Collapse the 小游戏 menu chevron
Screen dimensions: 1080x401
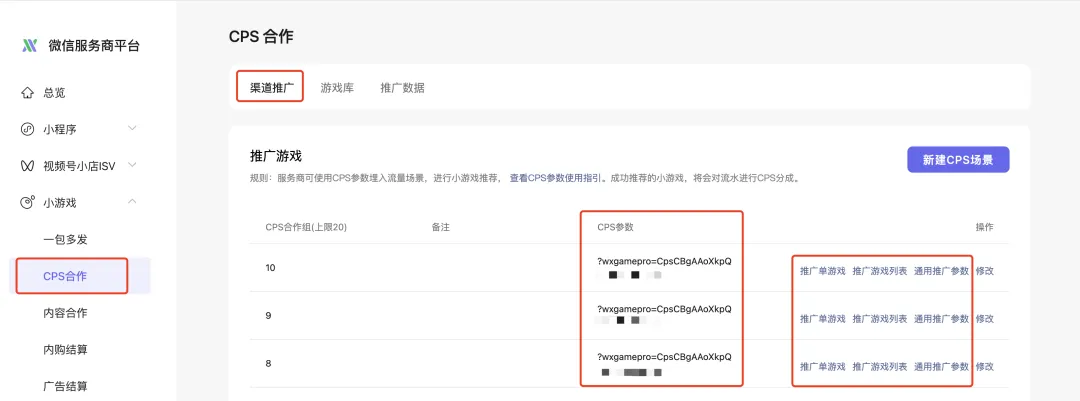click(133, 201)
